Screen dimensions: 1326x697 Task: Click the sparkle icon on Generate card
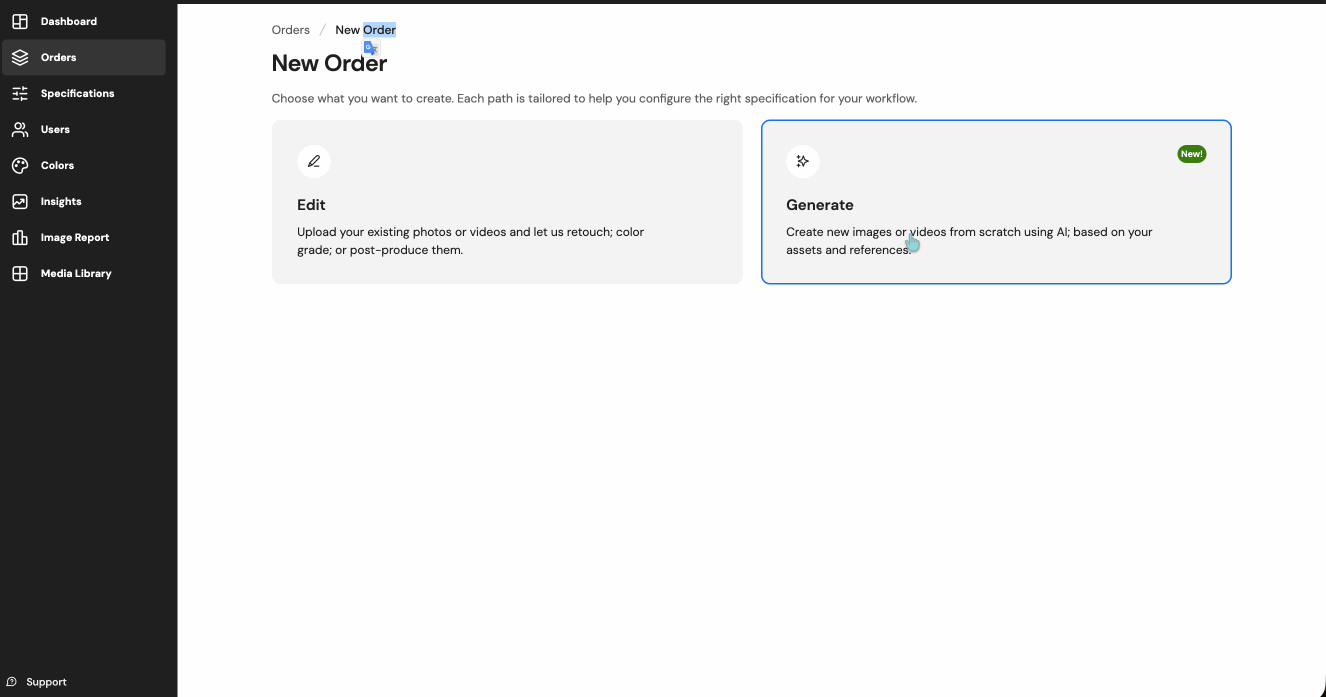click(803, 161)
